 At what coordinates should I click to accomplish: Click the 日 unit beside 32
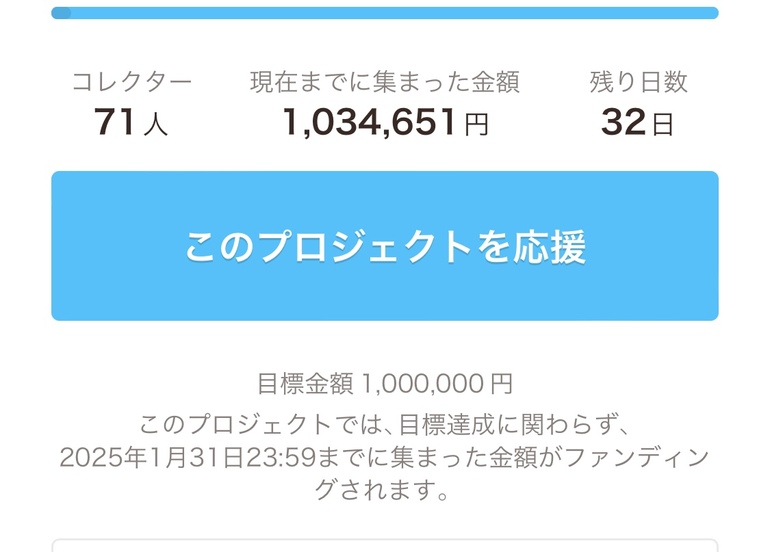coord(663,125)
